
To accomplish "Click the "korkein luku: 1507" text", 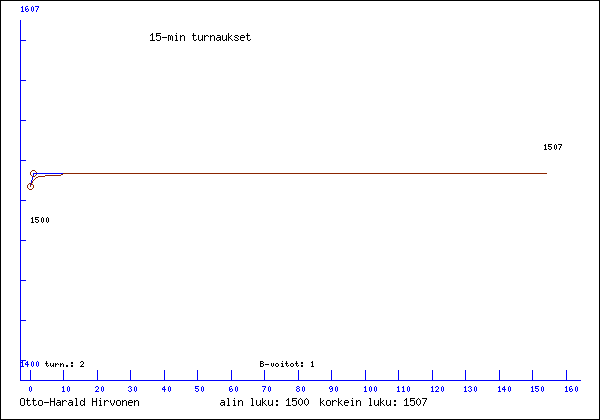I will click(x=373, y=402).
